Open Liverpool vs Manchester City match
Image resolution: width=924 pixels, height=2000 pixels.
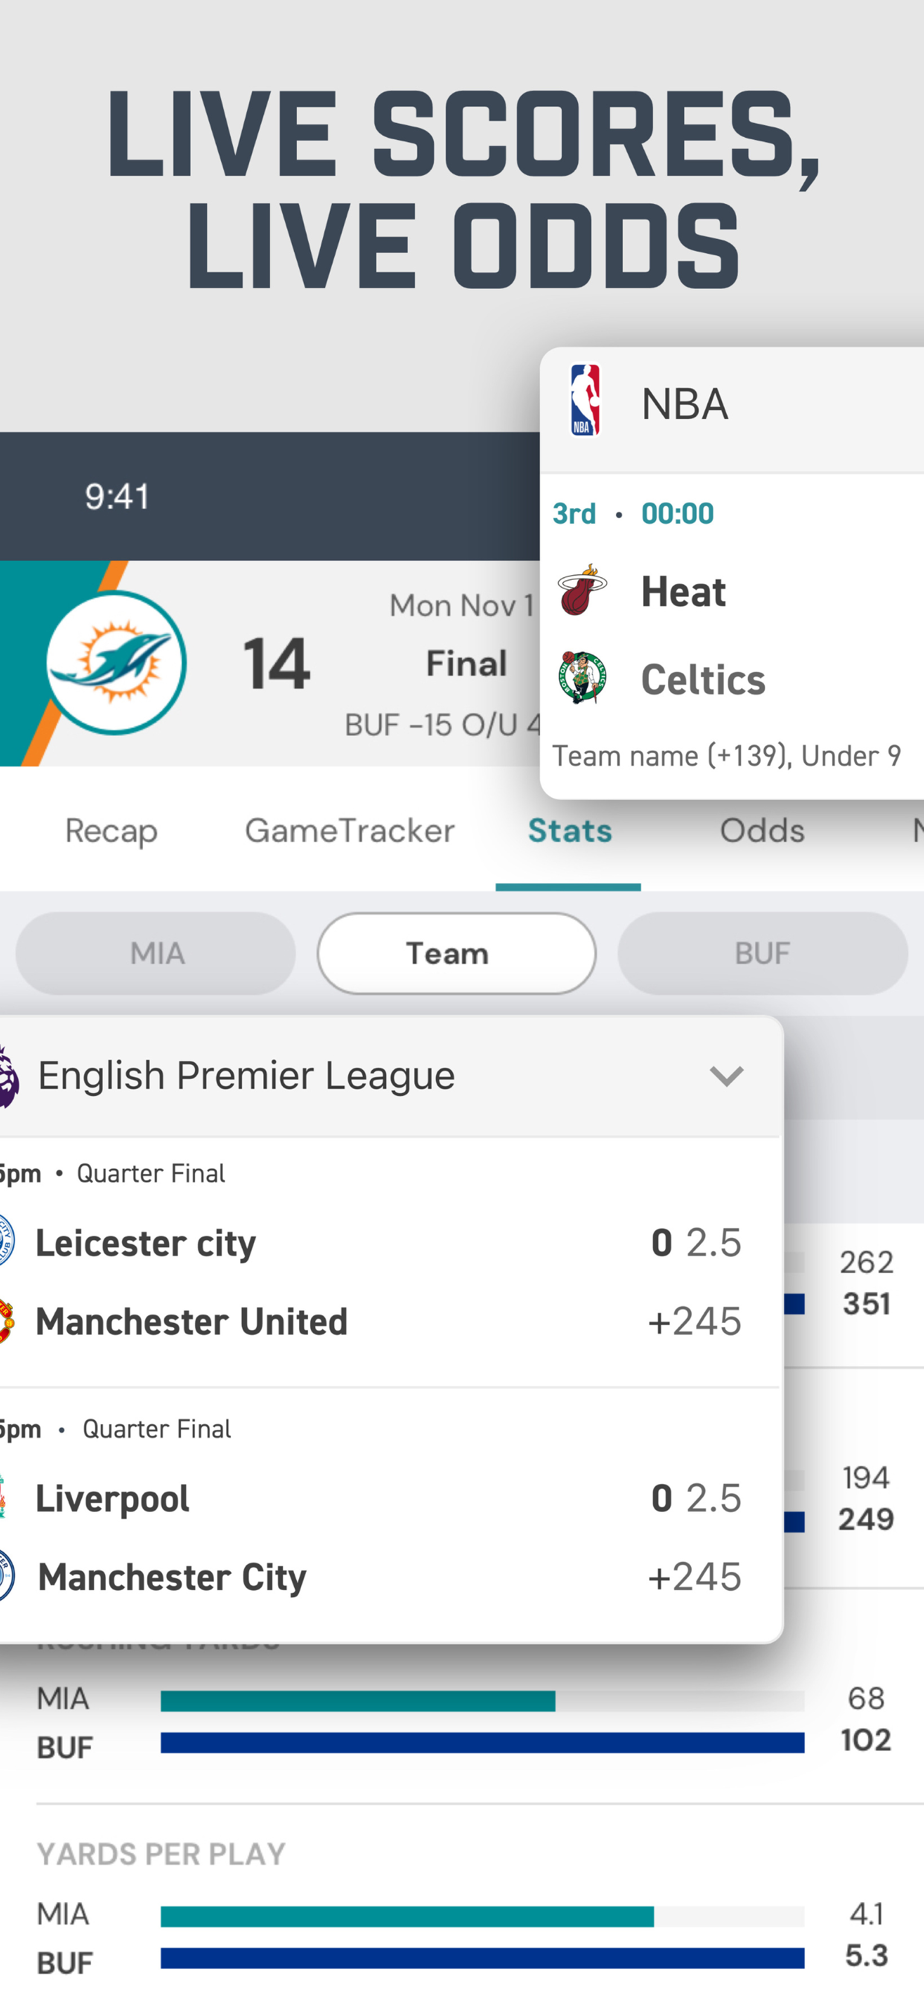point(390,1515)
